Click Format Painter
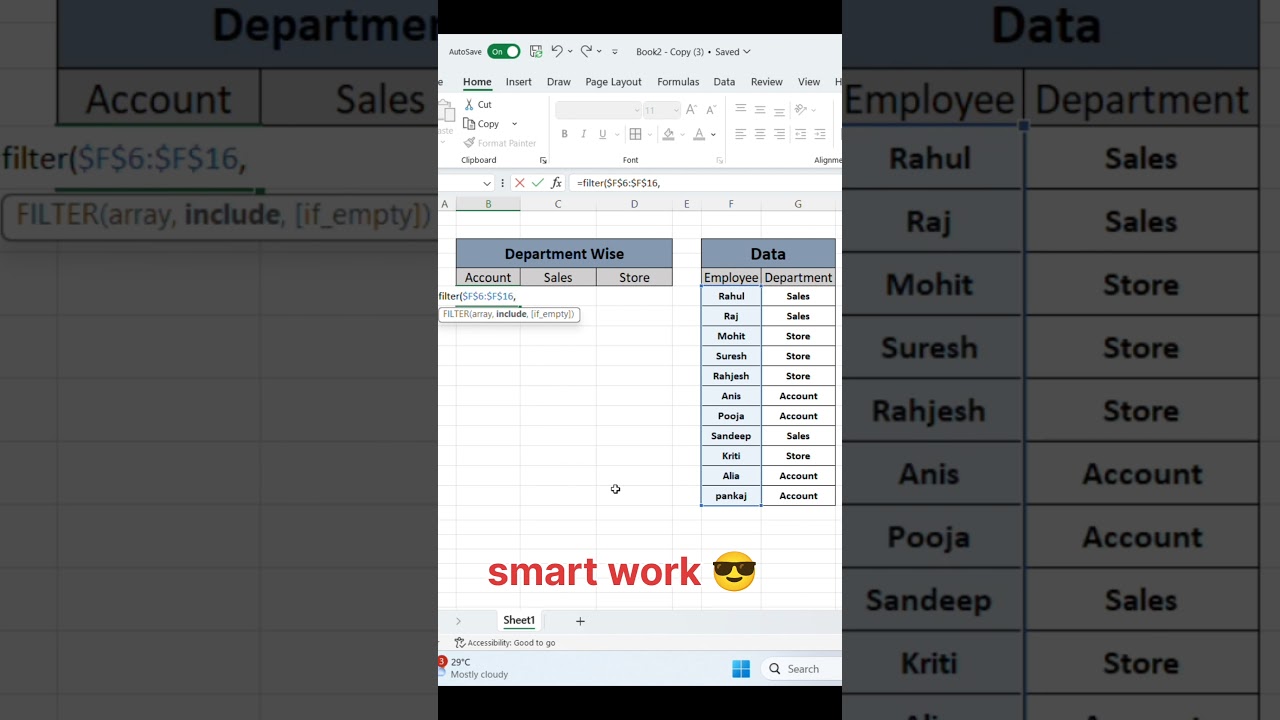Image resolution: width=1280 pixels, height=720 pixels. click(500, 143)
